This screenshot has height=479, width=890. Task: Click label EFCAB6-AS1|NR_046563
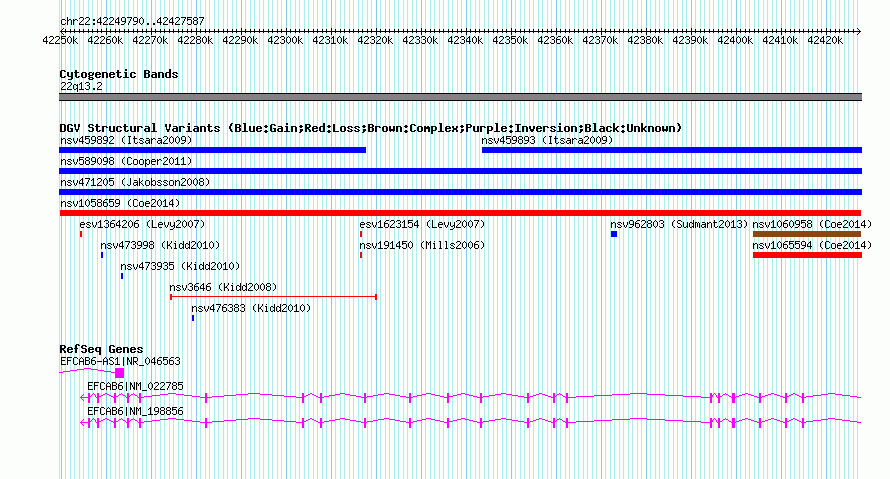[x=120, y=362]
